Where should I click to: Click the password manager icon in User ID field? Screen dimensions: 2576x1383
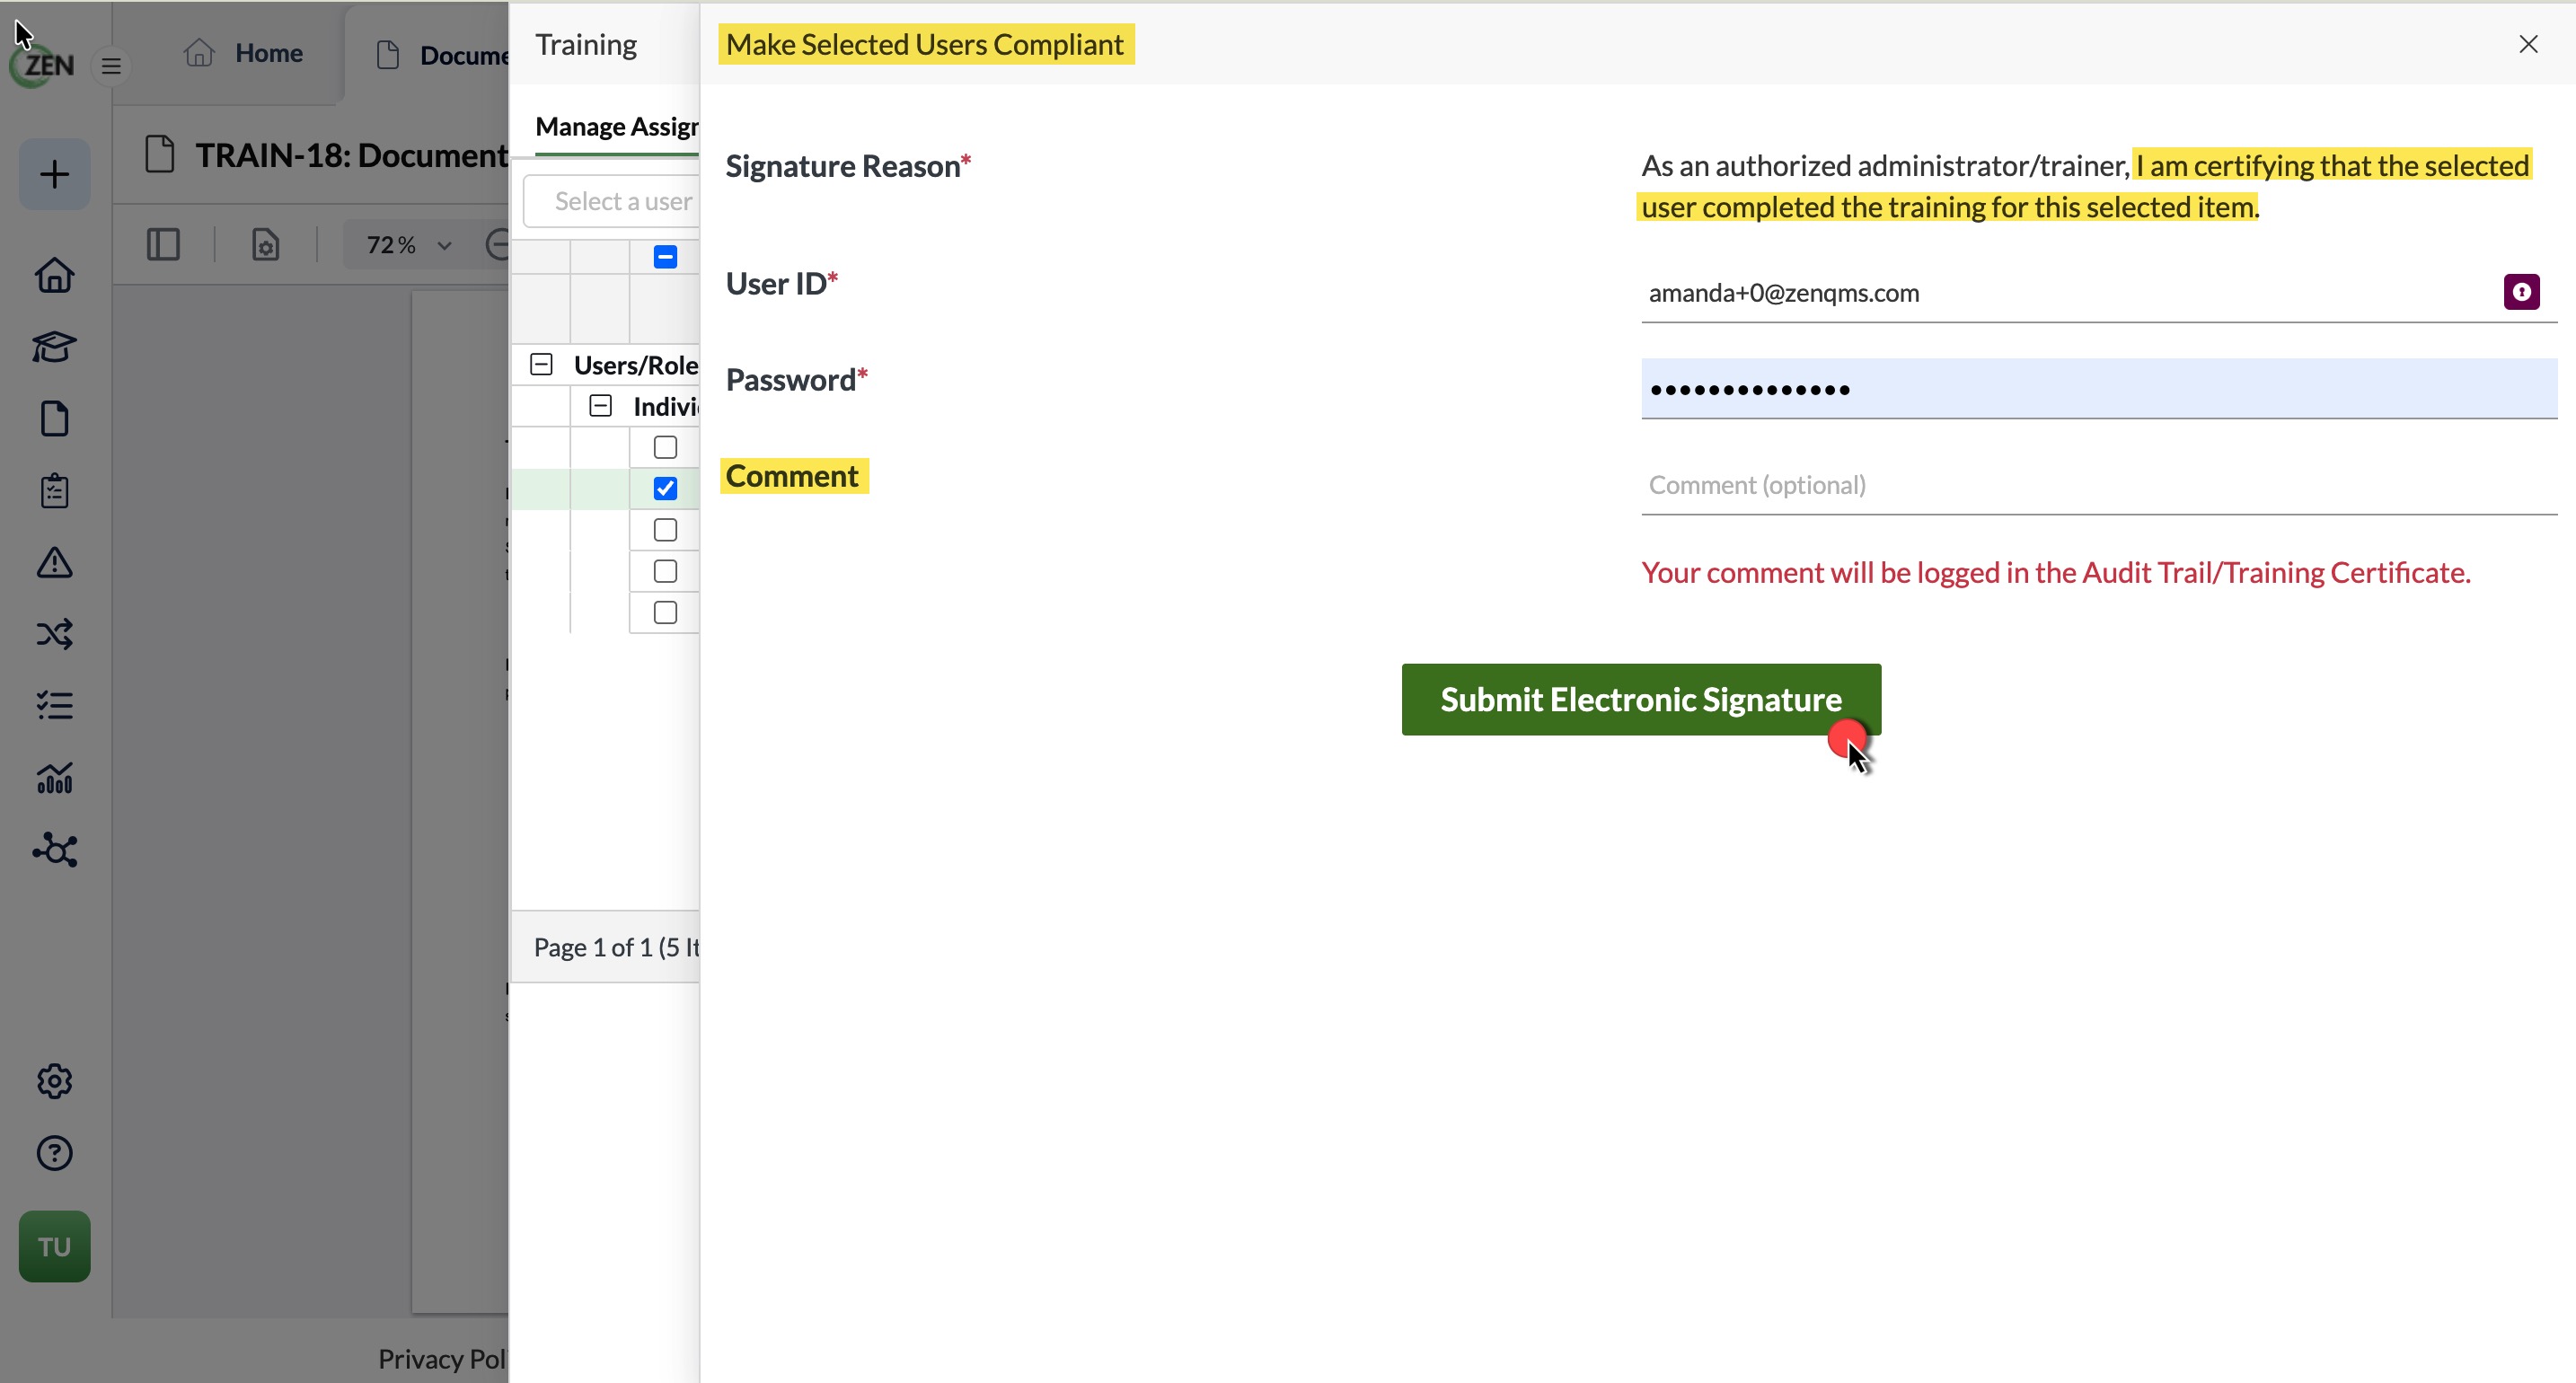(x=2521, y=292)
